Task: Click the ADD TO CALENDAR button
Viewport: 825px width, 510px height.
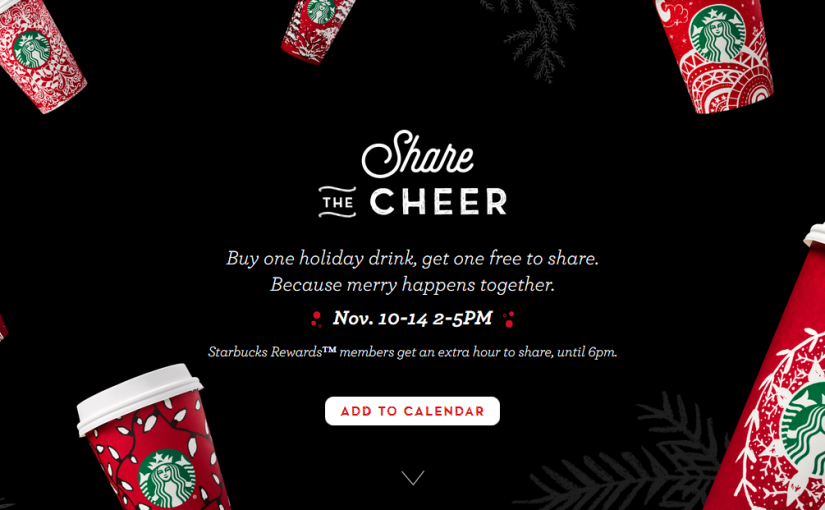Action: click(412, 411)
